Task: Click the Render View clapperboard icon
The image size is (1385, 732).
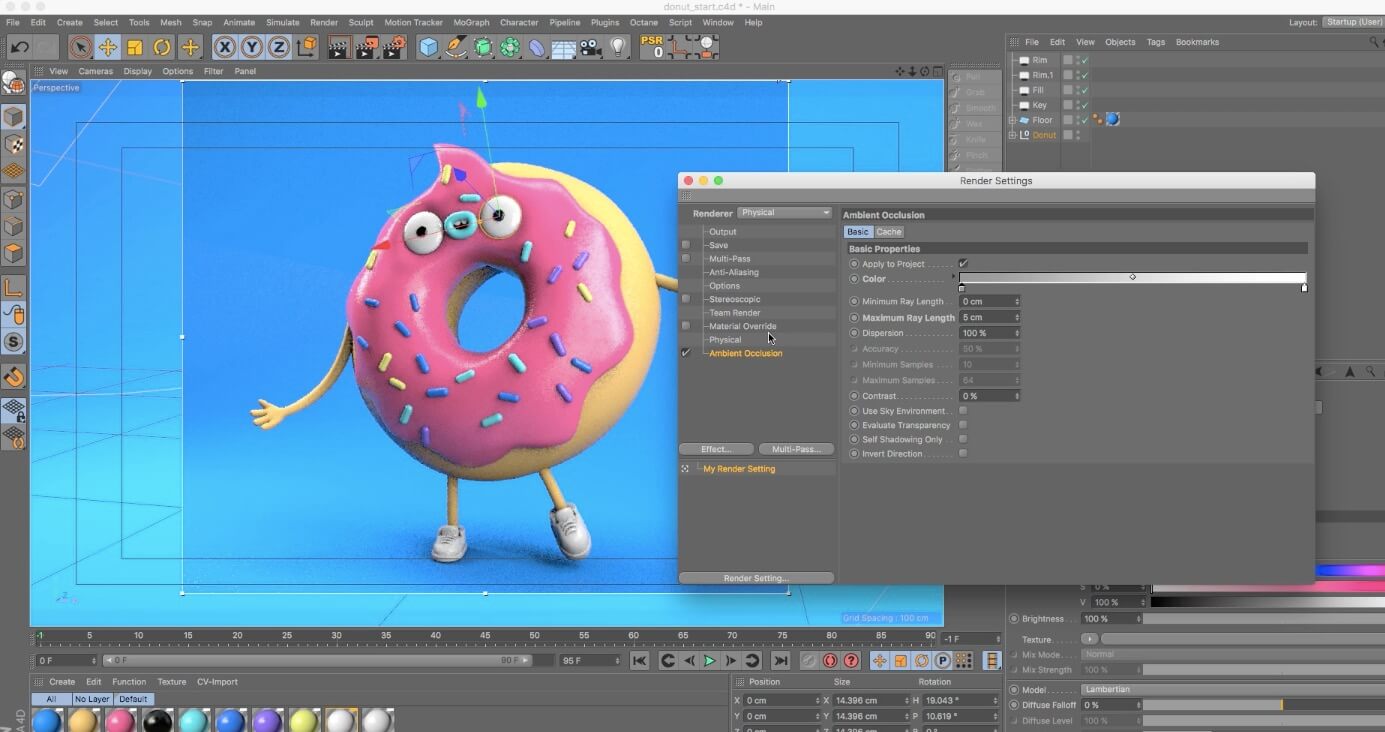Action: coord(340,47)
